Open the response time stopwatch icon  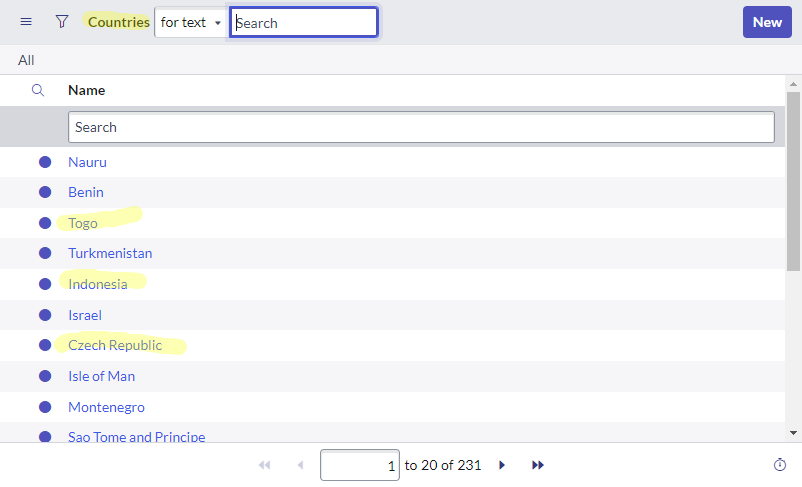point(779,464)
